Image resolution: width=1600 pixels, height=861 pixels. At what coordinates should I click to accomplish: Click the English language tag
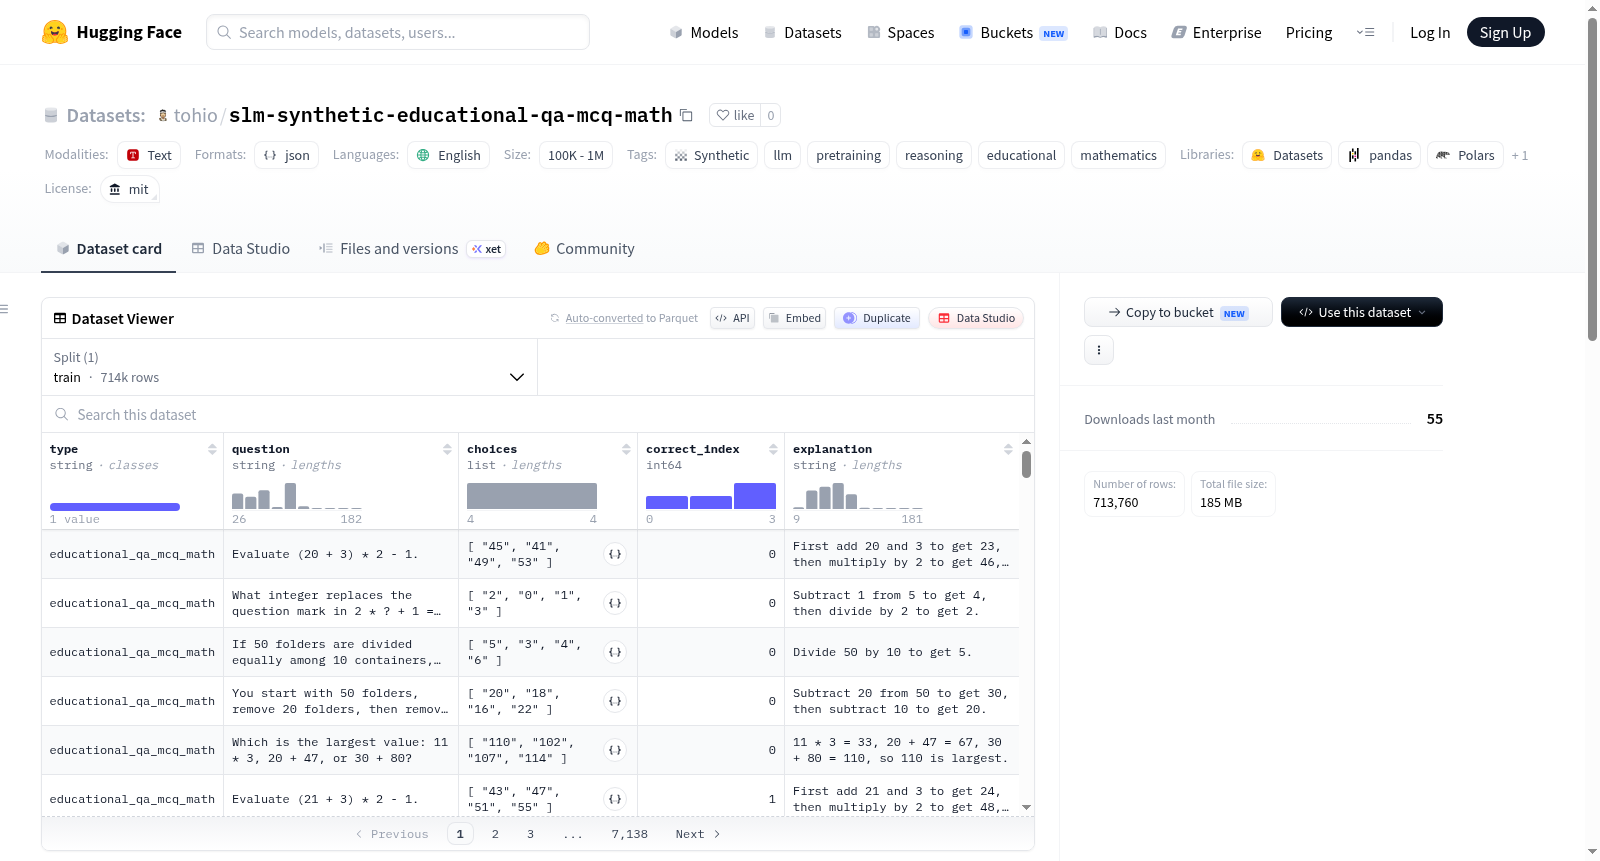click(448, 155)
